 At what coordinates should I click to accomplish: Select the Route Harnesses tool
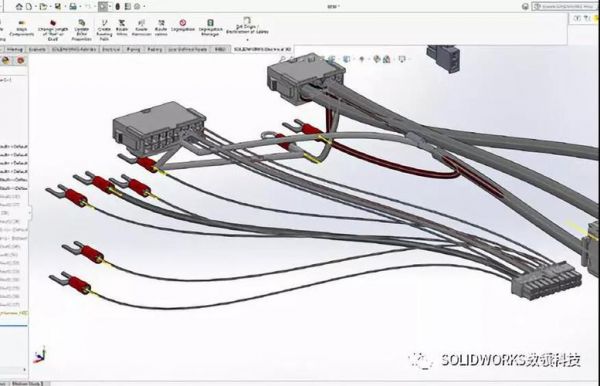pyautogui.click(x=141, y=28)
